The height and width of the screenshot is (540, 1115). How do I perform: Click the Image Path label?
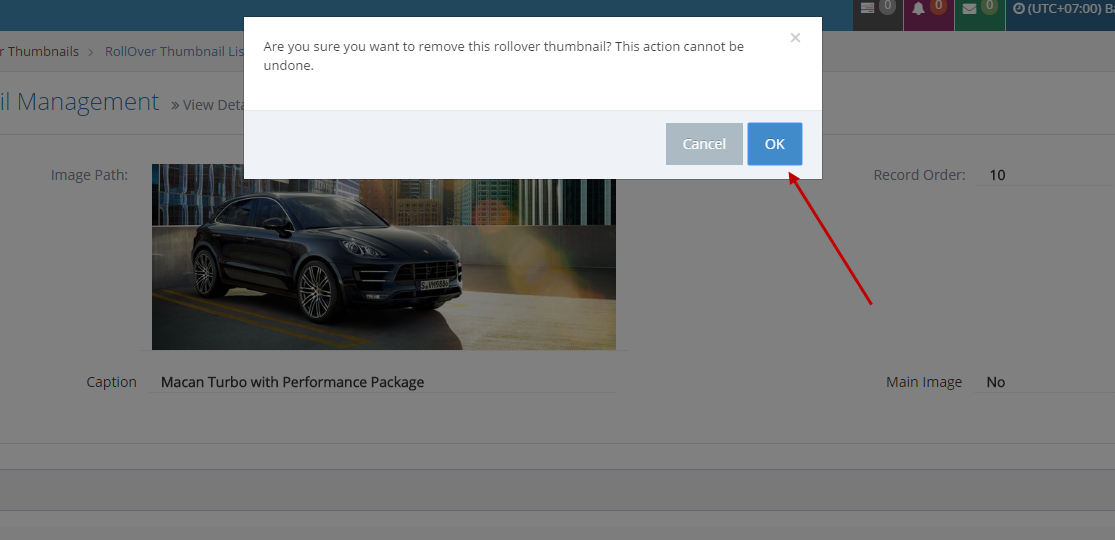point(89,175)
